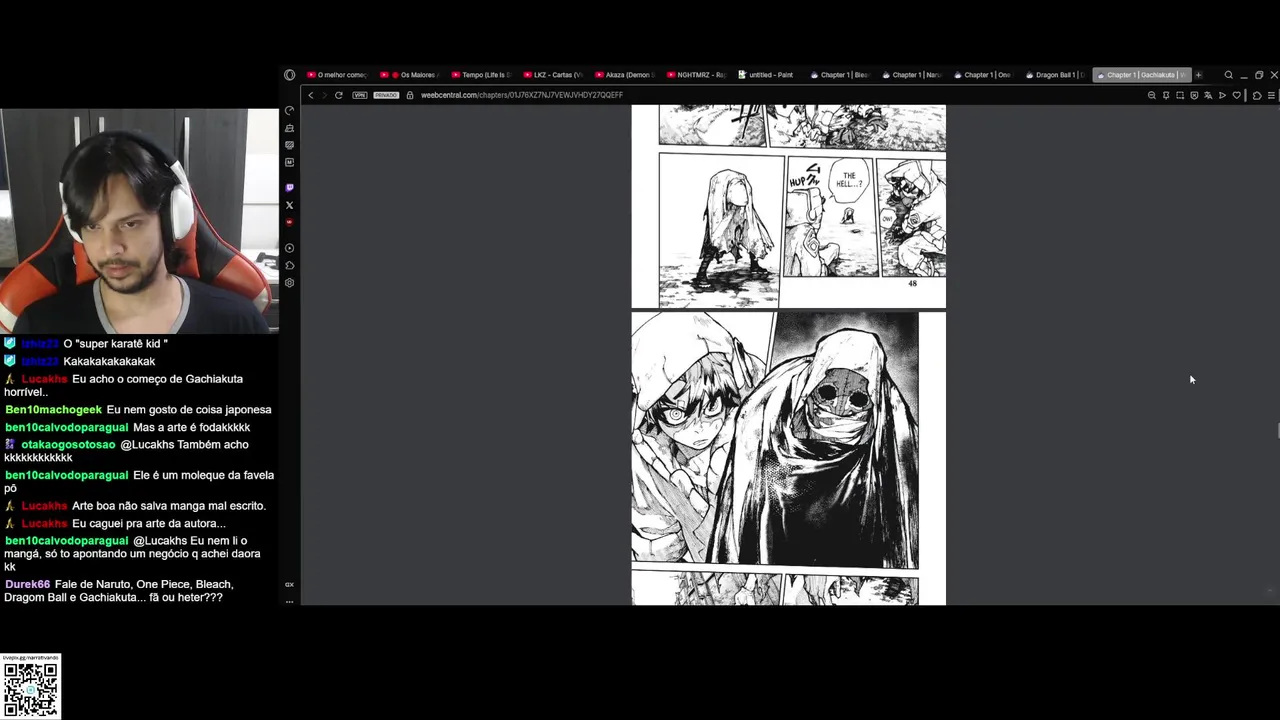The width and height of the screenshot is (1280, 720).
Task: Reload the current page
Action: 339,95
